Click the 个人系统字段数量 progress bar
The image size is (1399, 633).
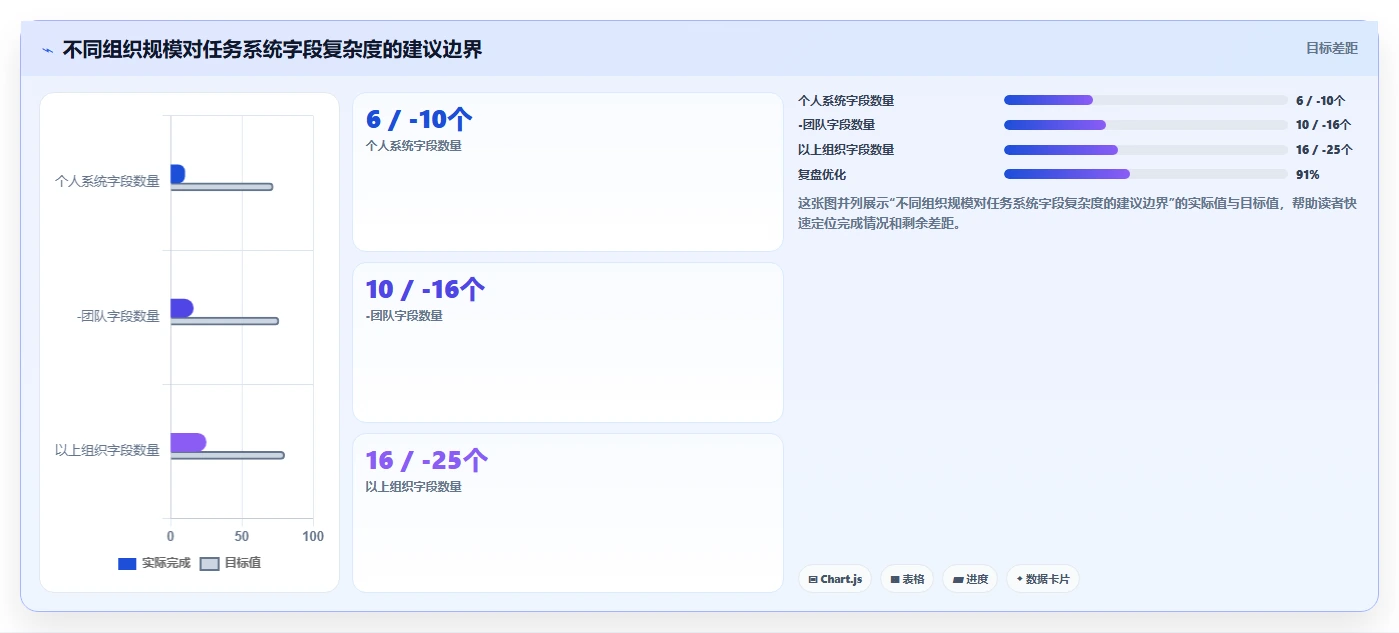pyautogui.click(x=1146, y=100)
